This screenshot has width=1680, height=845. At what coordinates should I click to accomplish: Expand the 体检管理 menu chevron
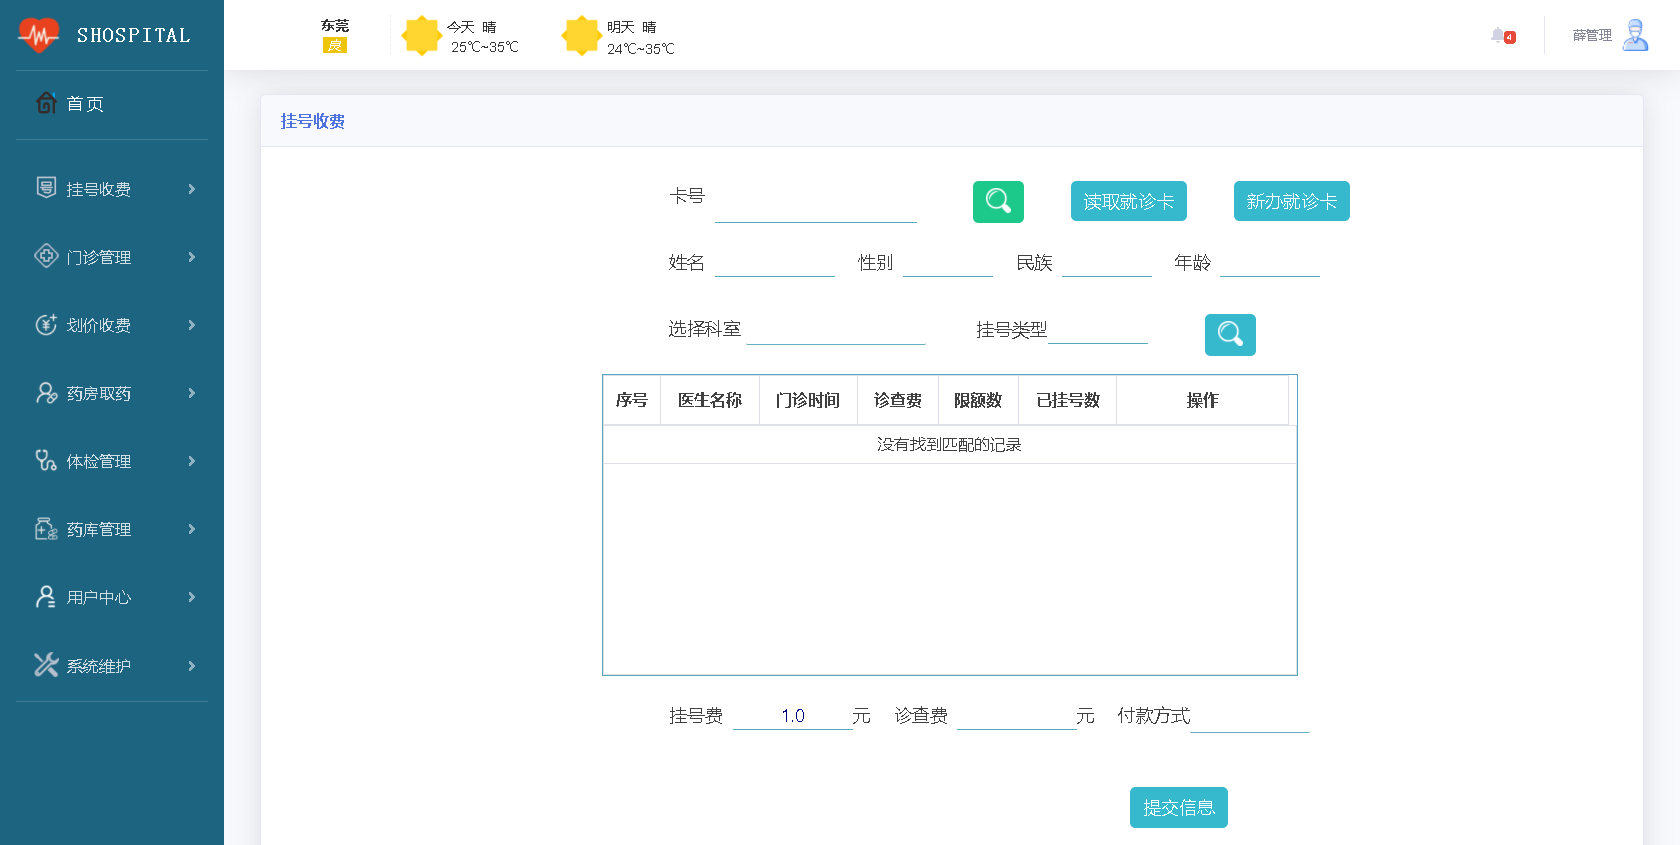pos(192,461)
